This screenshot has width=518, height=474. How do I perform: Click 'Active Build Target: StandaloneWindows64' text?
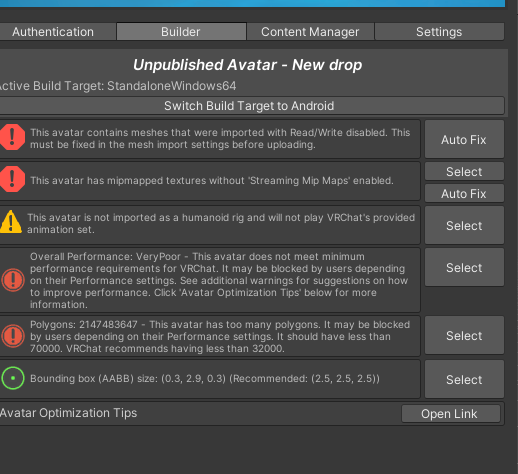click(118, 86)
